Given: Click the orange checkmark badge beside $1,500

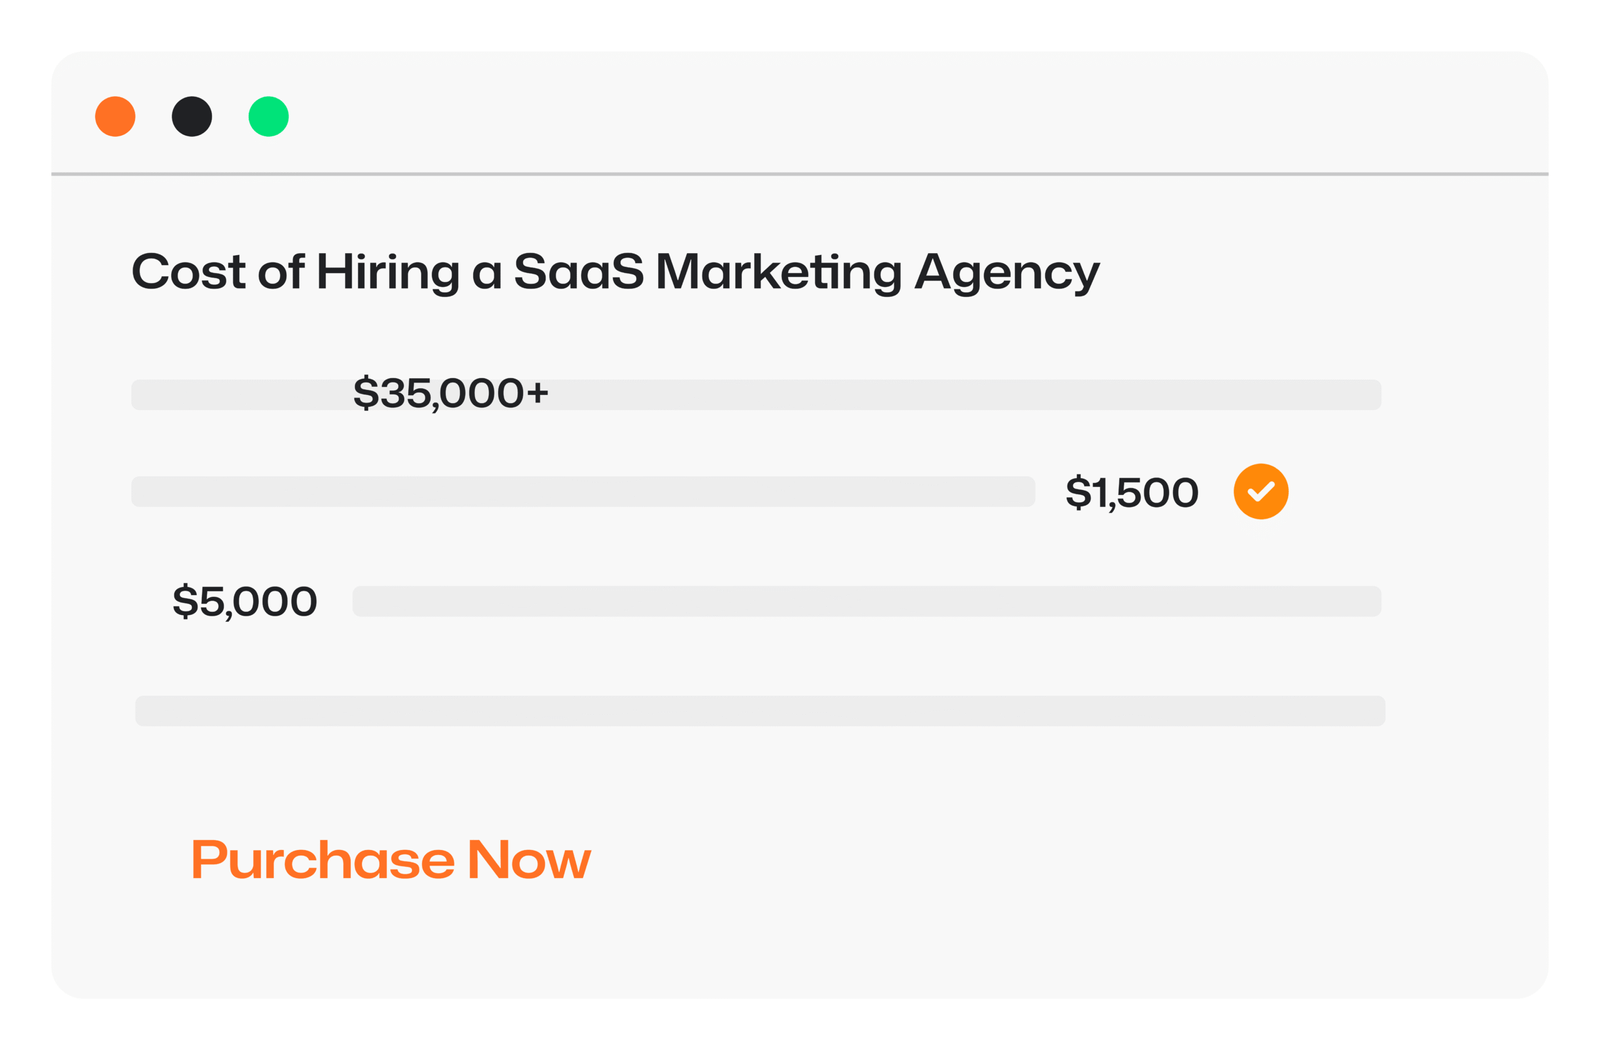Looking at the screenshot, I should pos(1260,492).
